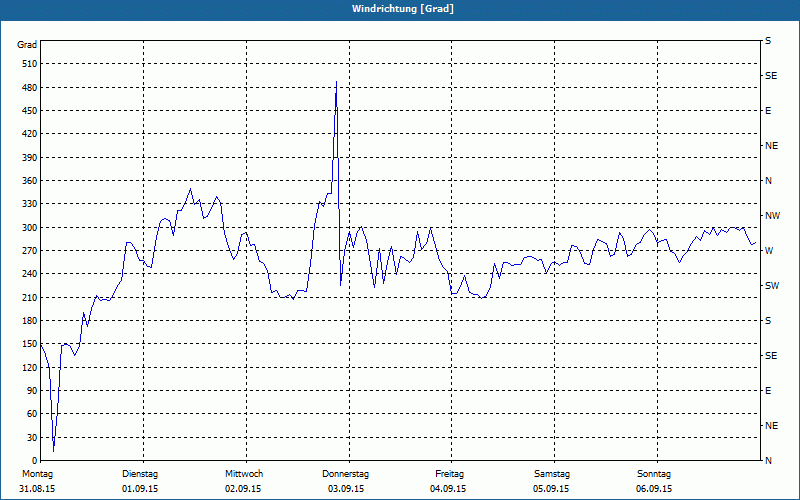Select the 31.08.15 date label
The height and width of the screenshot is (500, 800).
(37, 489)
